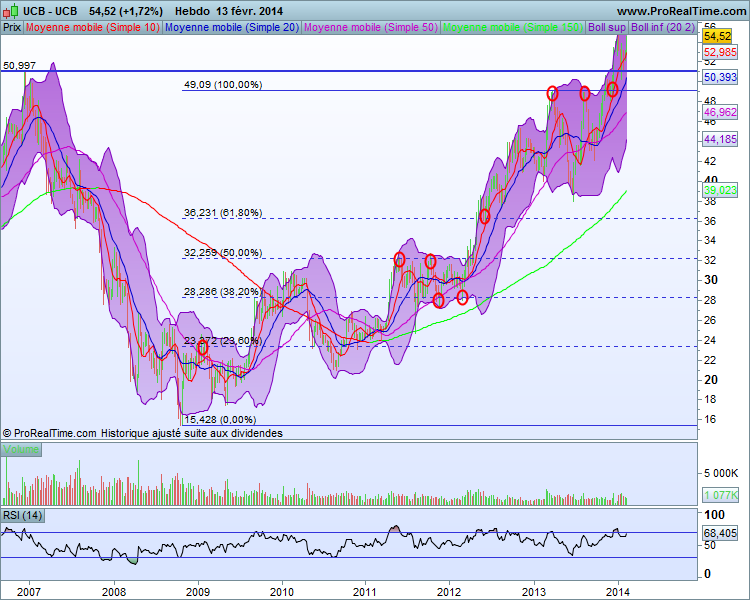Select the red 52,985 price tag
750x600 pixels.
tap(720, 52)
